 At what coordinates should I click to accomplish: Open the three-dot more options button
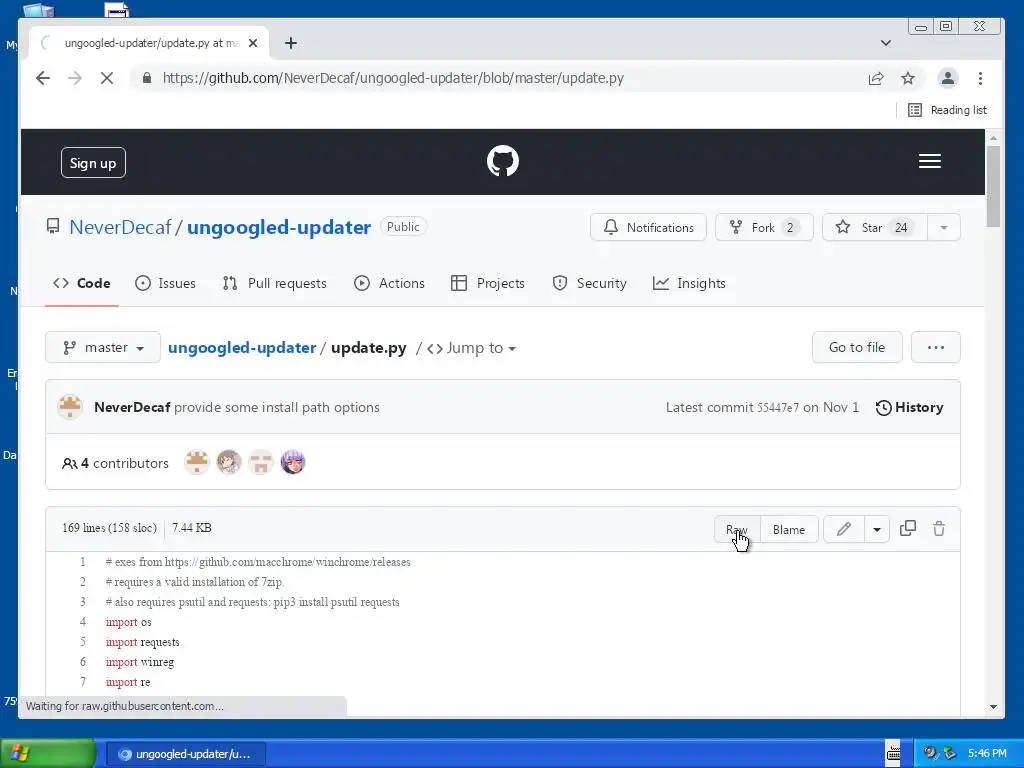pos(935,347)
